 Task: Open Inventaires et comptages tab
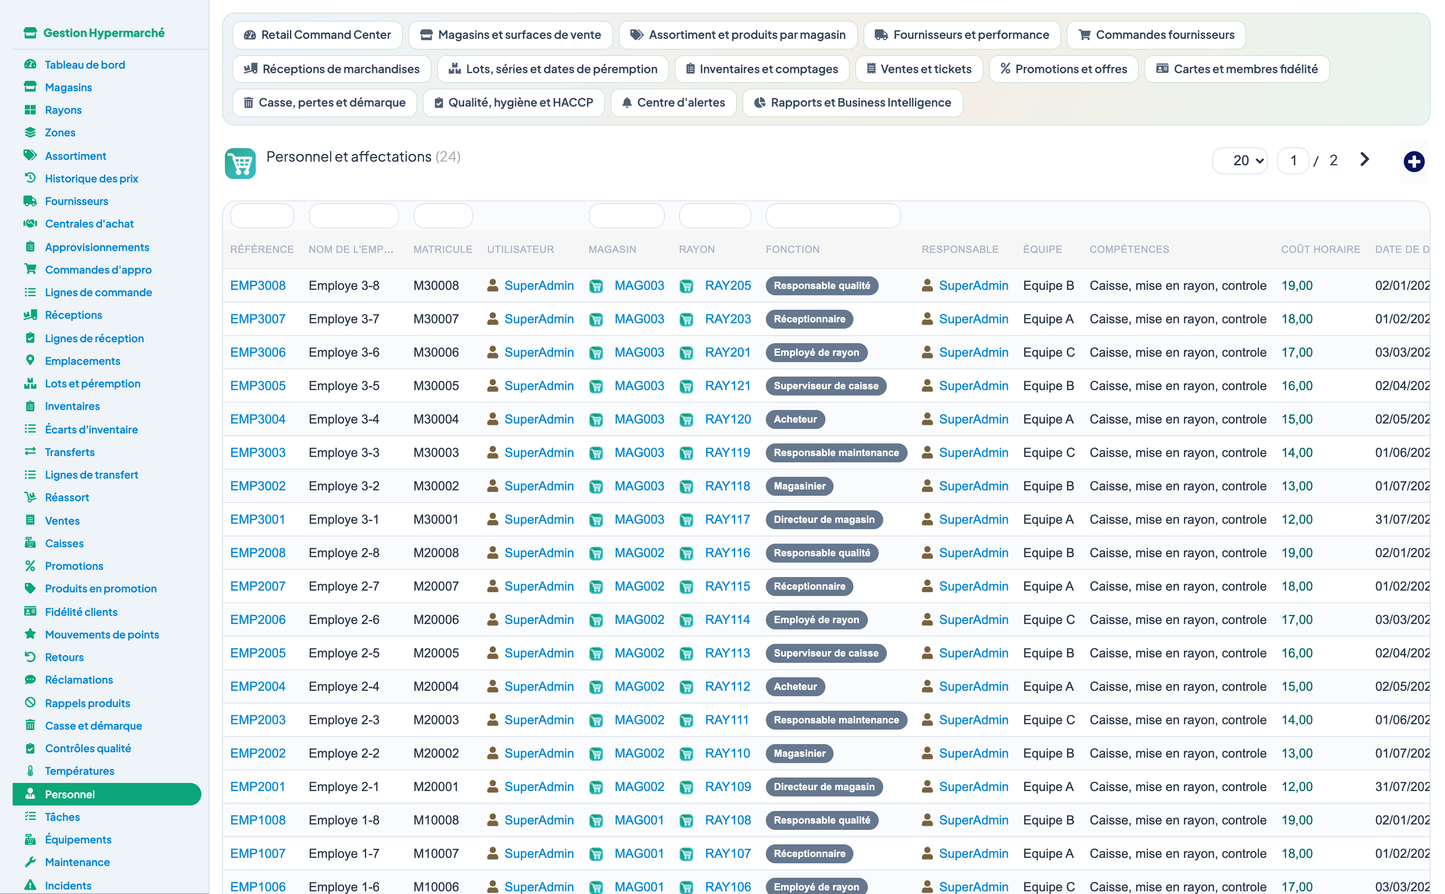coord(762,69)
